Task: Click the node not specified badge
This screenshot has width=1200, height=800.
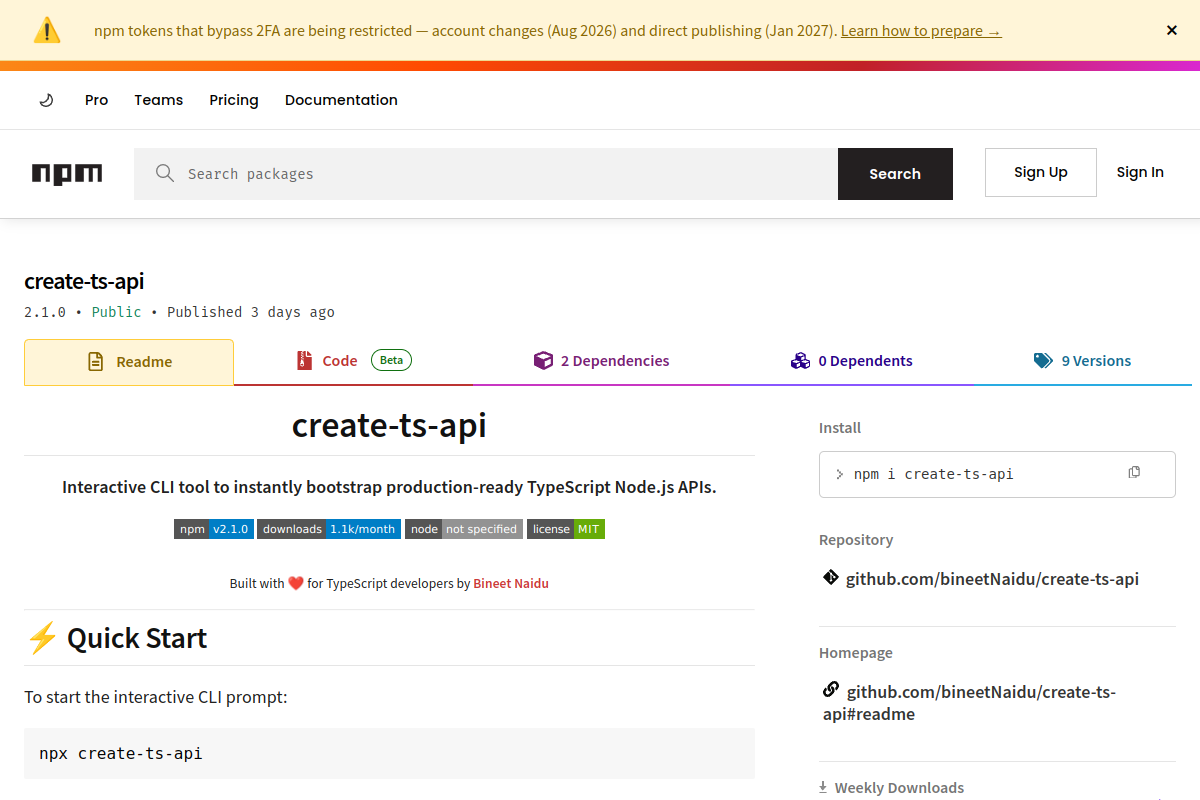Action: tap(464, 529)
